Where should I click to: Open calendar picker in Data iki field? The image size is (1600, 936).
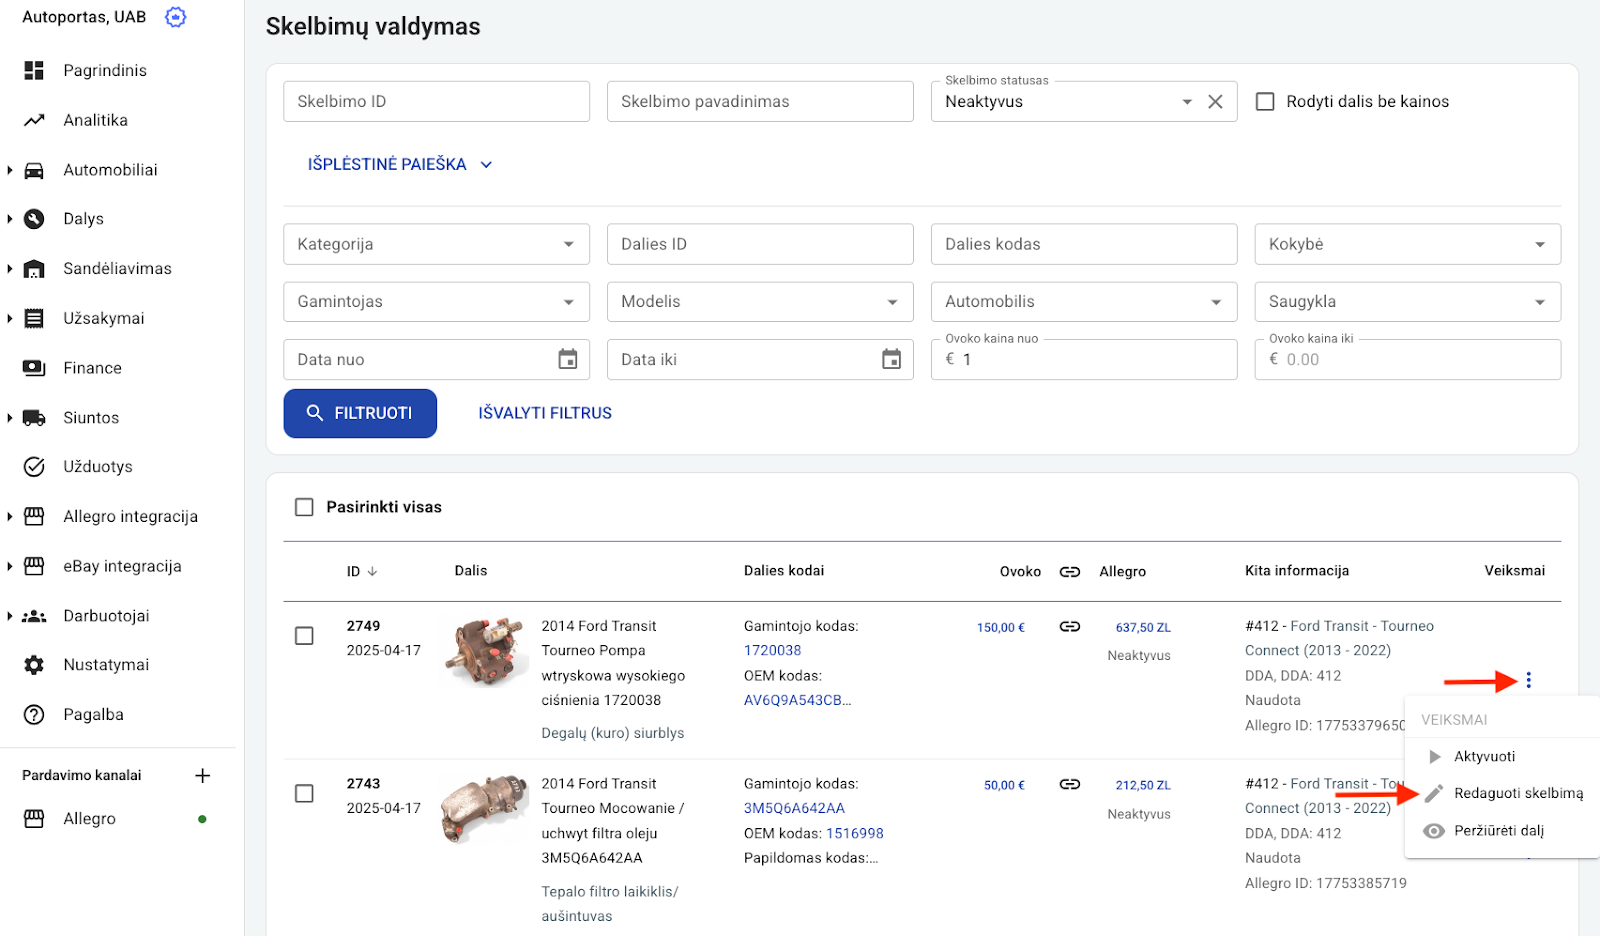click(x=891, y=359)
